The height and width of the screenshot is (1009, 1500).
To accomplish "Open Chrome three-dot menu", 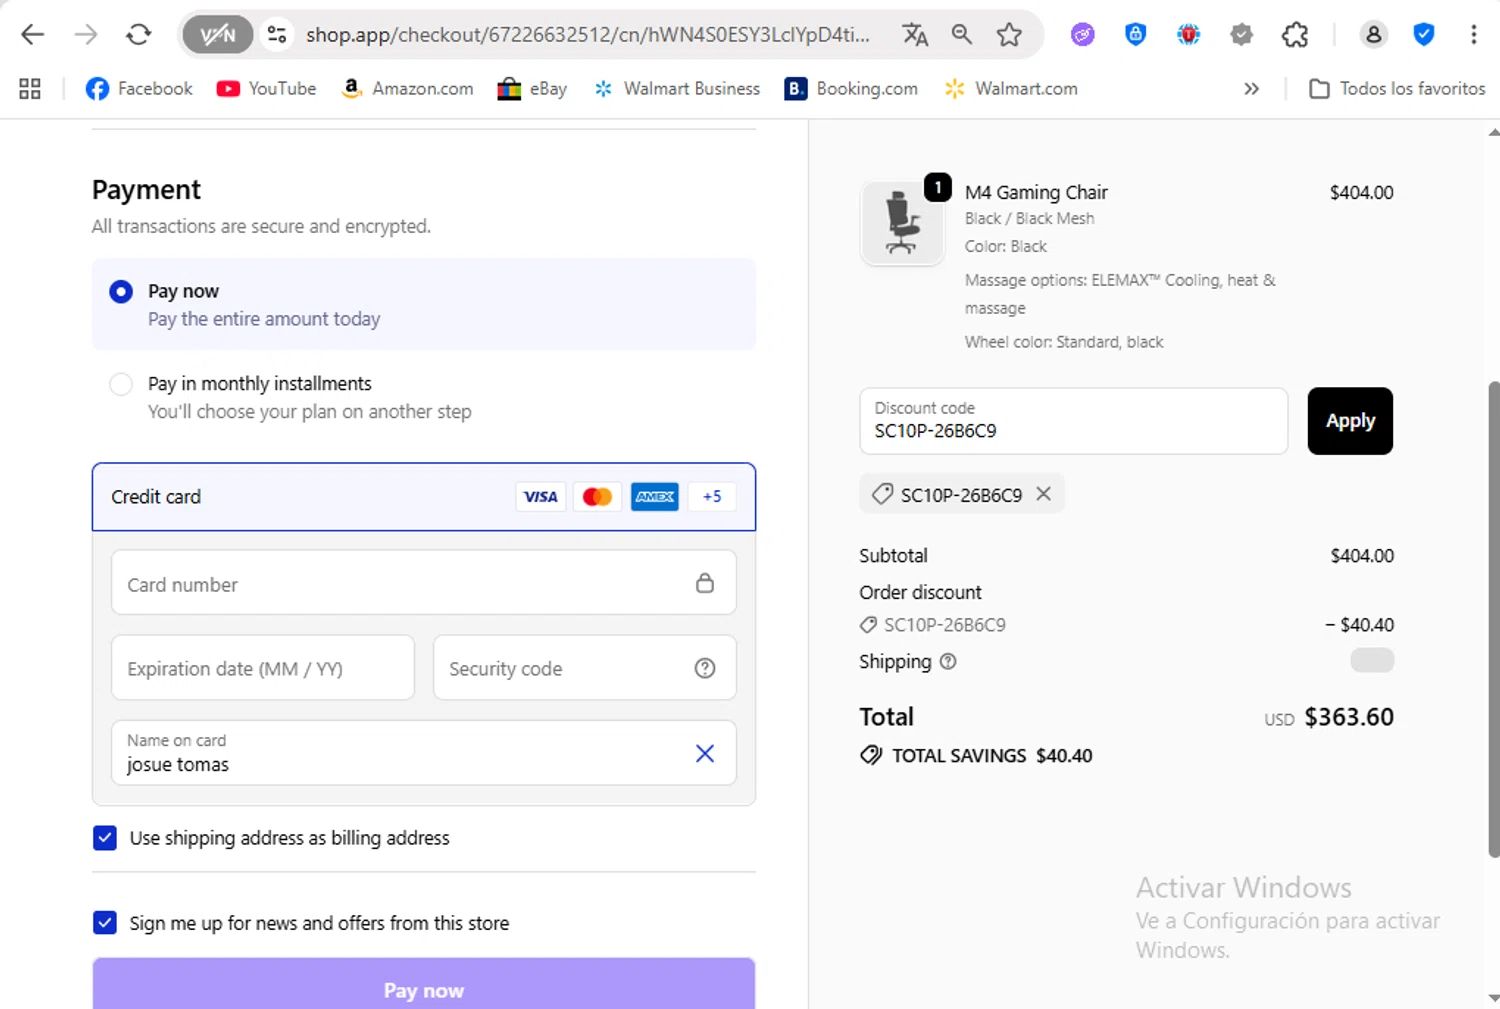I will coord(1473,35).
